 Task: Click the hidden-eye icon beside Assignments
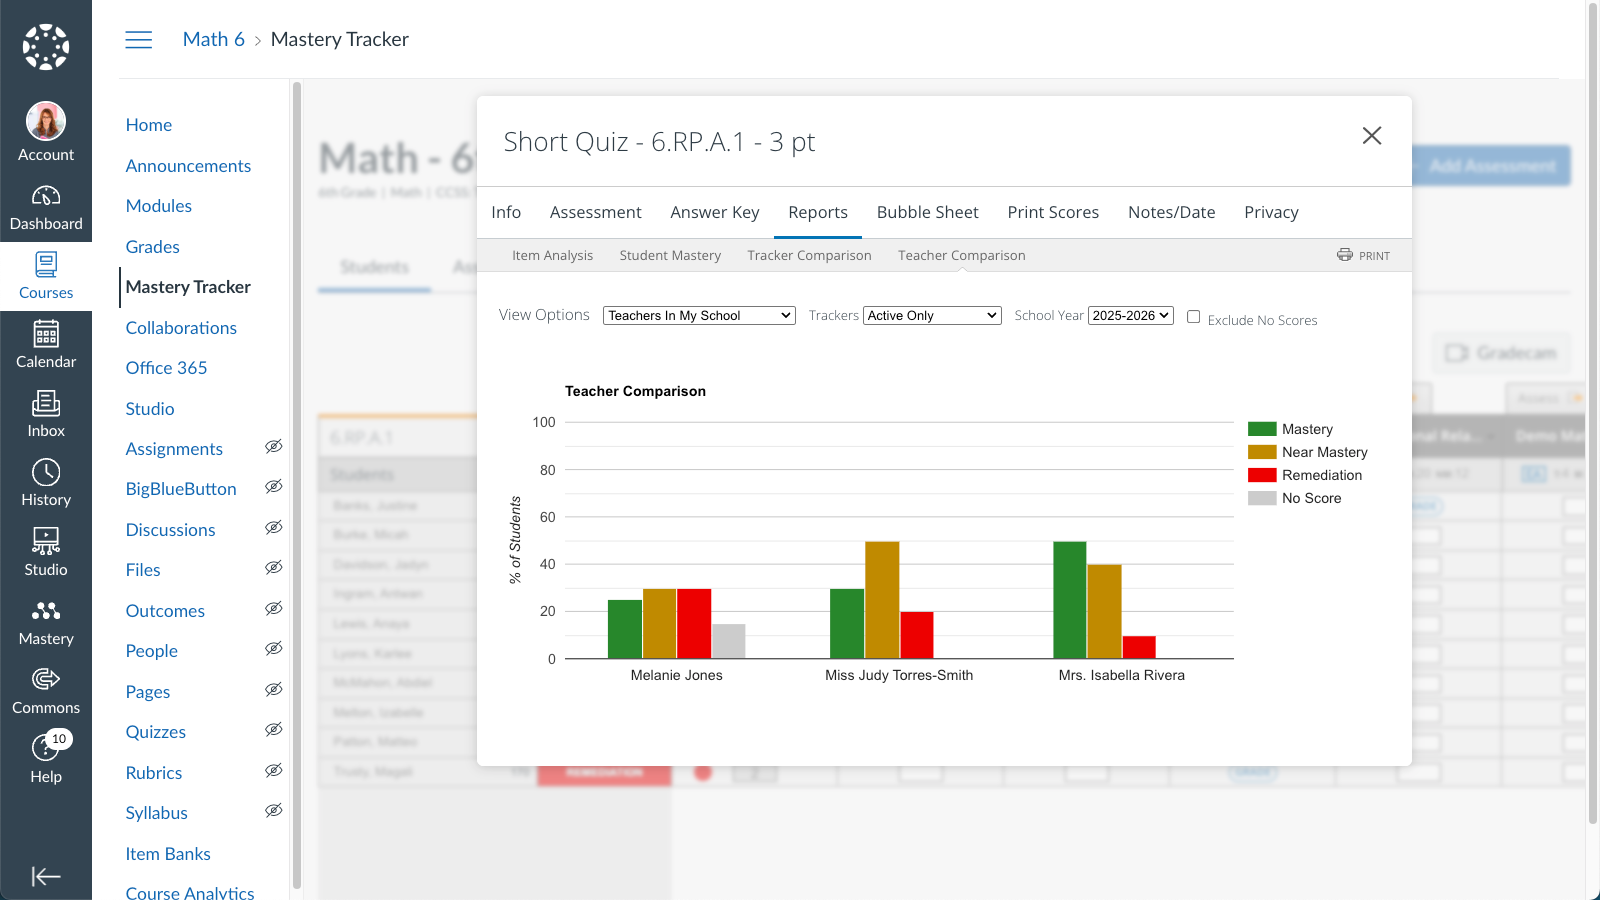tap(273, 447)
